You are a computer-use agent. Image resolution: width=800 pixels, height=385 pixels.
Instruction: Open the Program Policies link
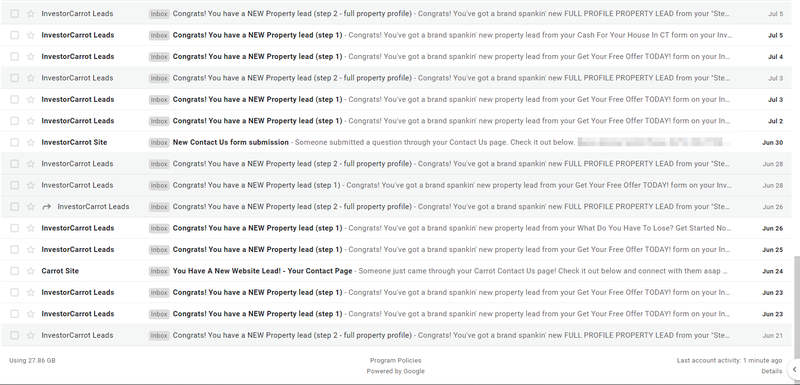point(395,361)
